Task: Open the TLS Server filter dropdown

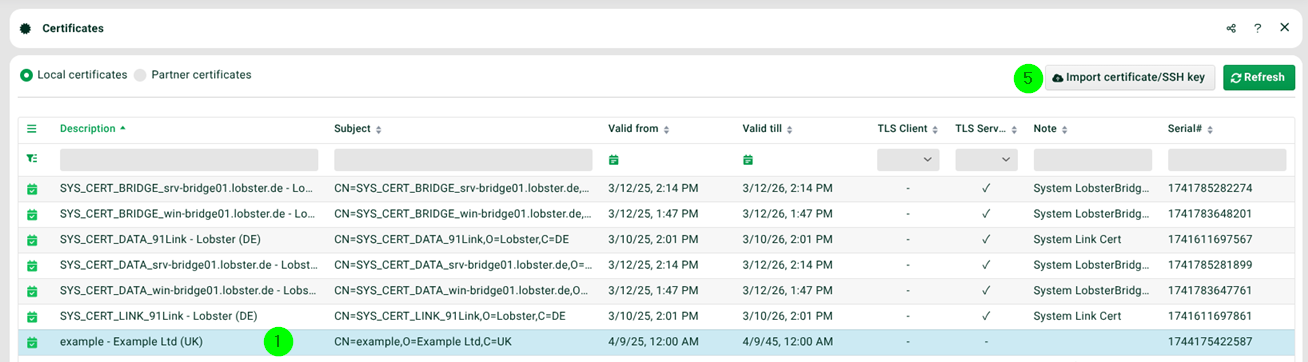Action: point(986,160)
